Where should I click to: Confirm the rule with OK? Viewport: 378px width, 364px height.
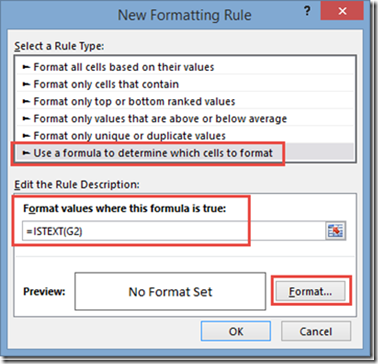[236, 332]
